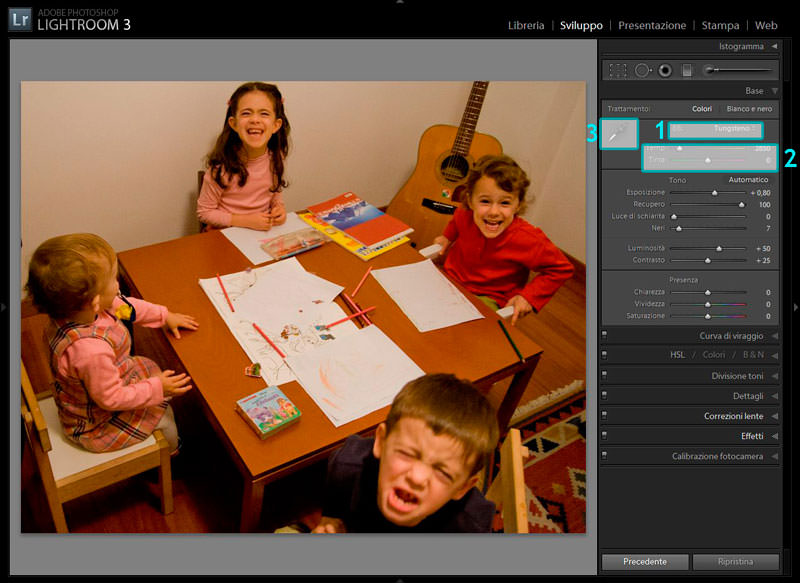Choose the Red eye correction tool
This screenshot has width=800, height=583.
(x=664, y=70)
